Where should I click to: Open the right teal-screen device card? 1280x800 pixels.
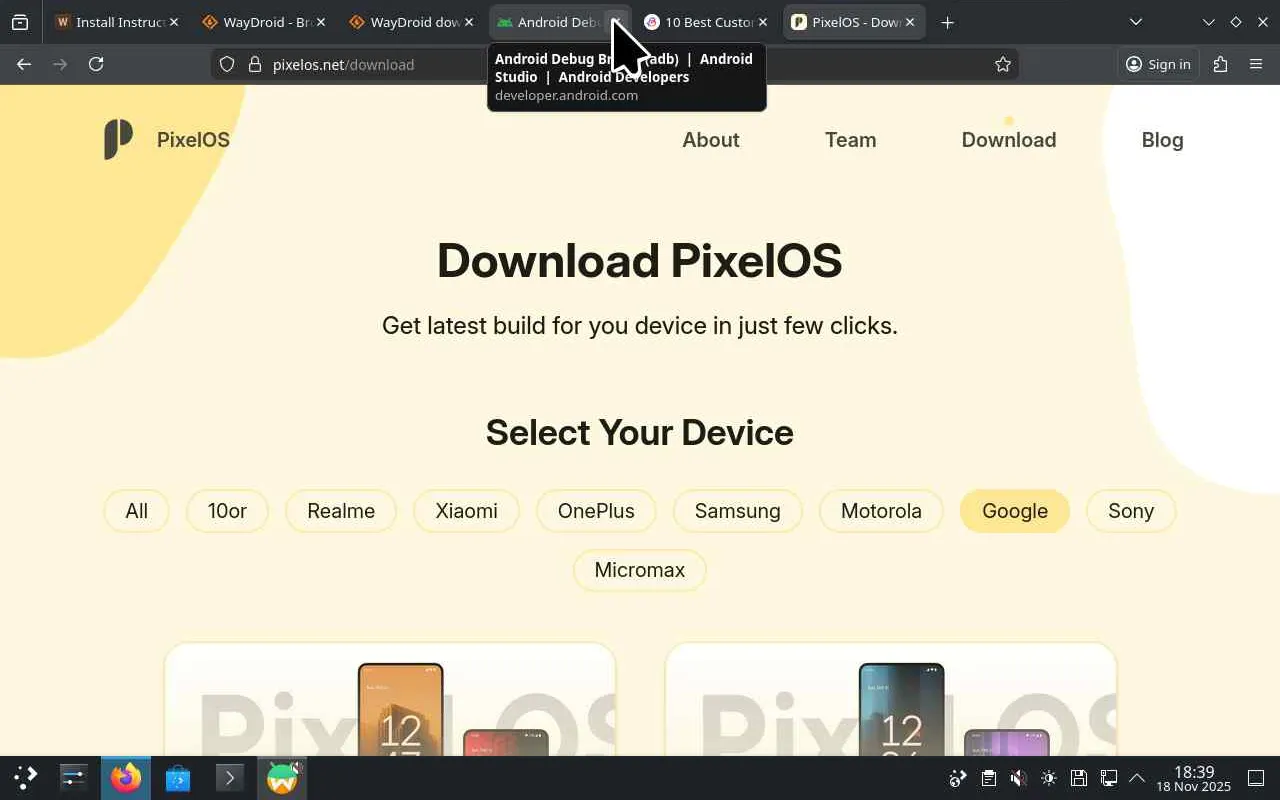(891, 699)
